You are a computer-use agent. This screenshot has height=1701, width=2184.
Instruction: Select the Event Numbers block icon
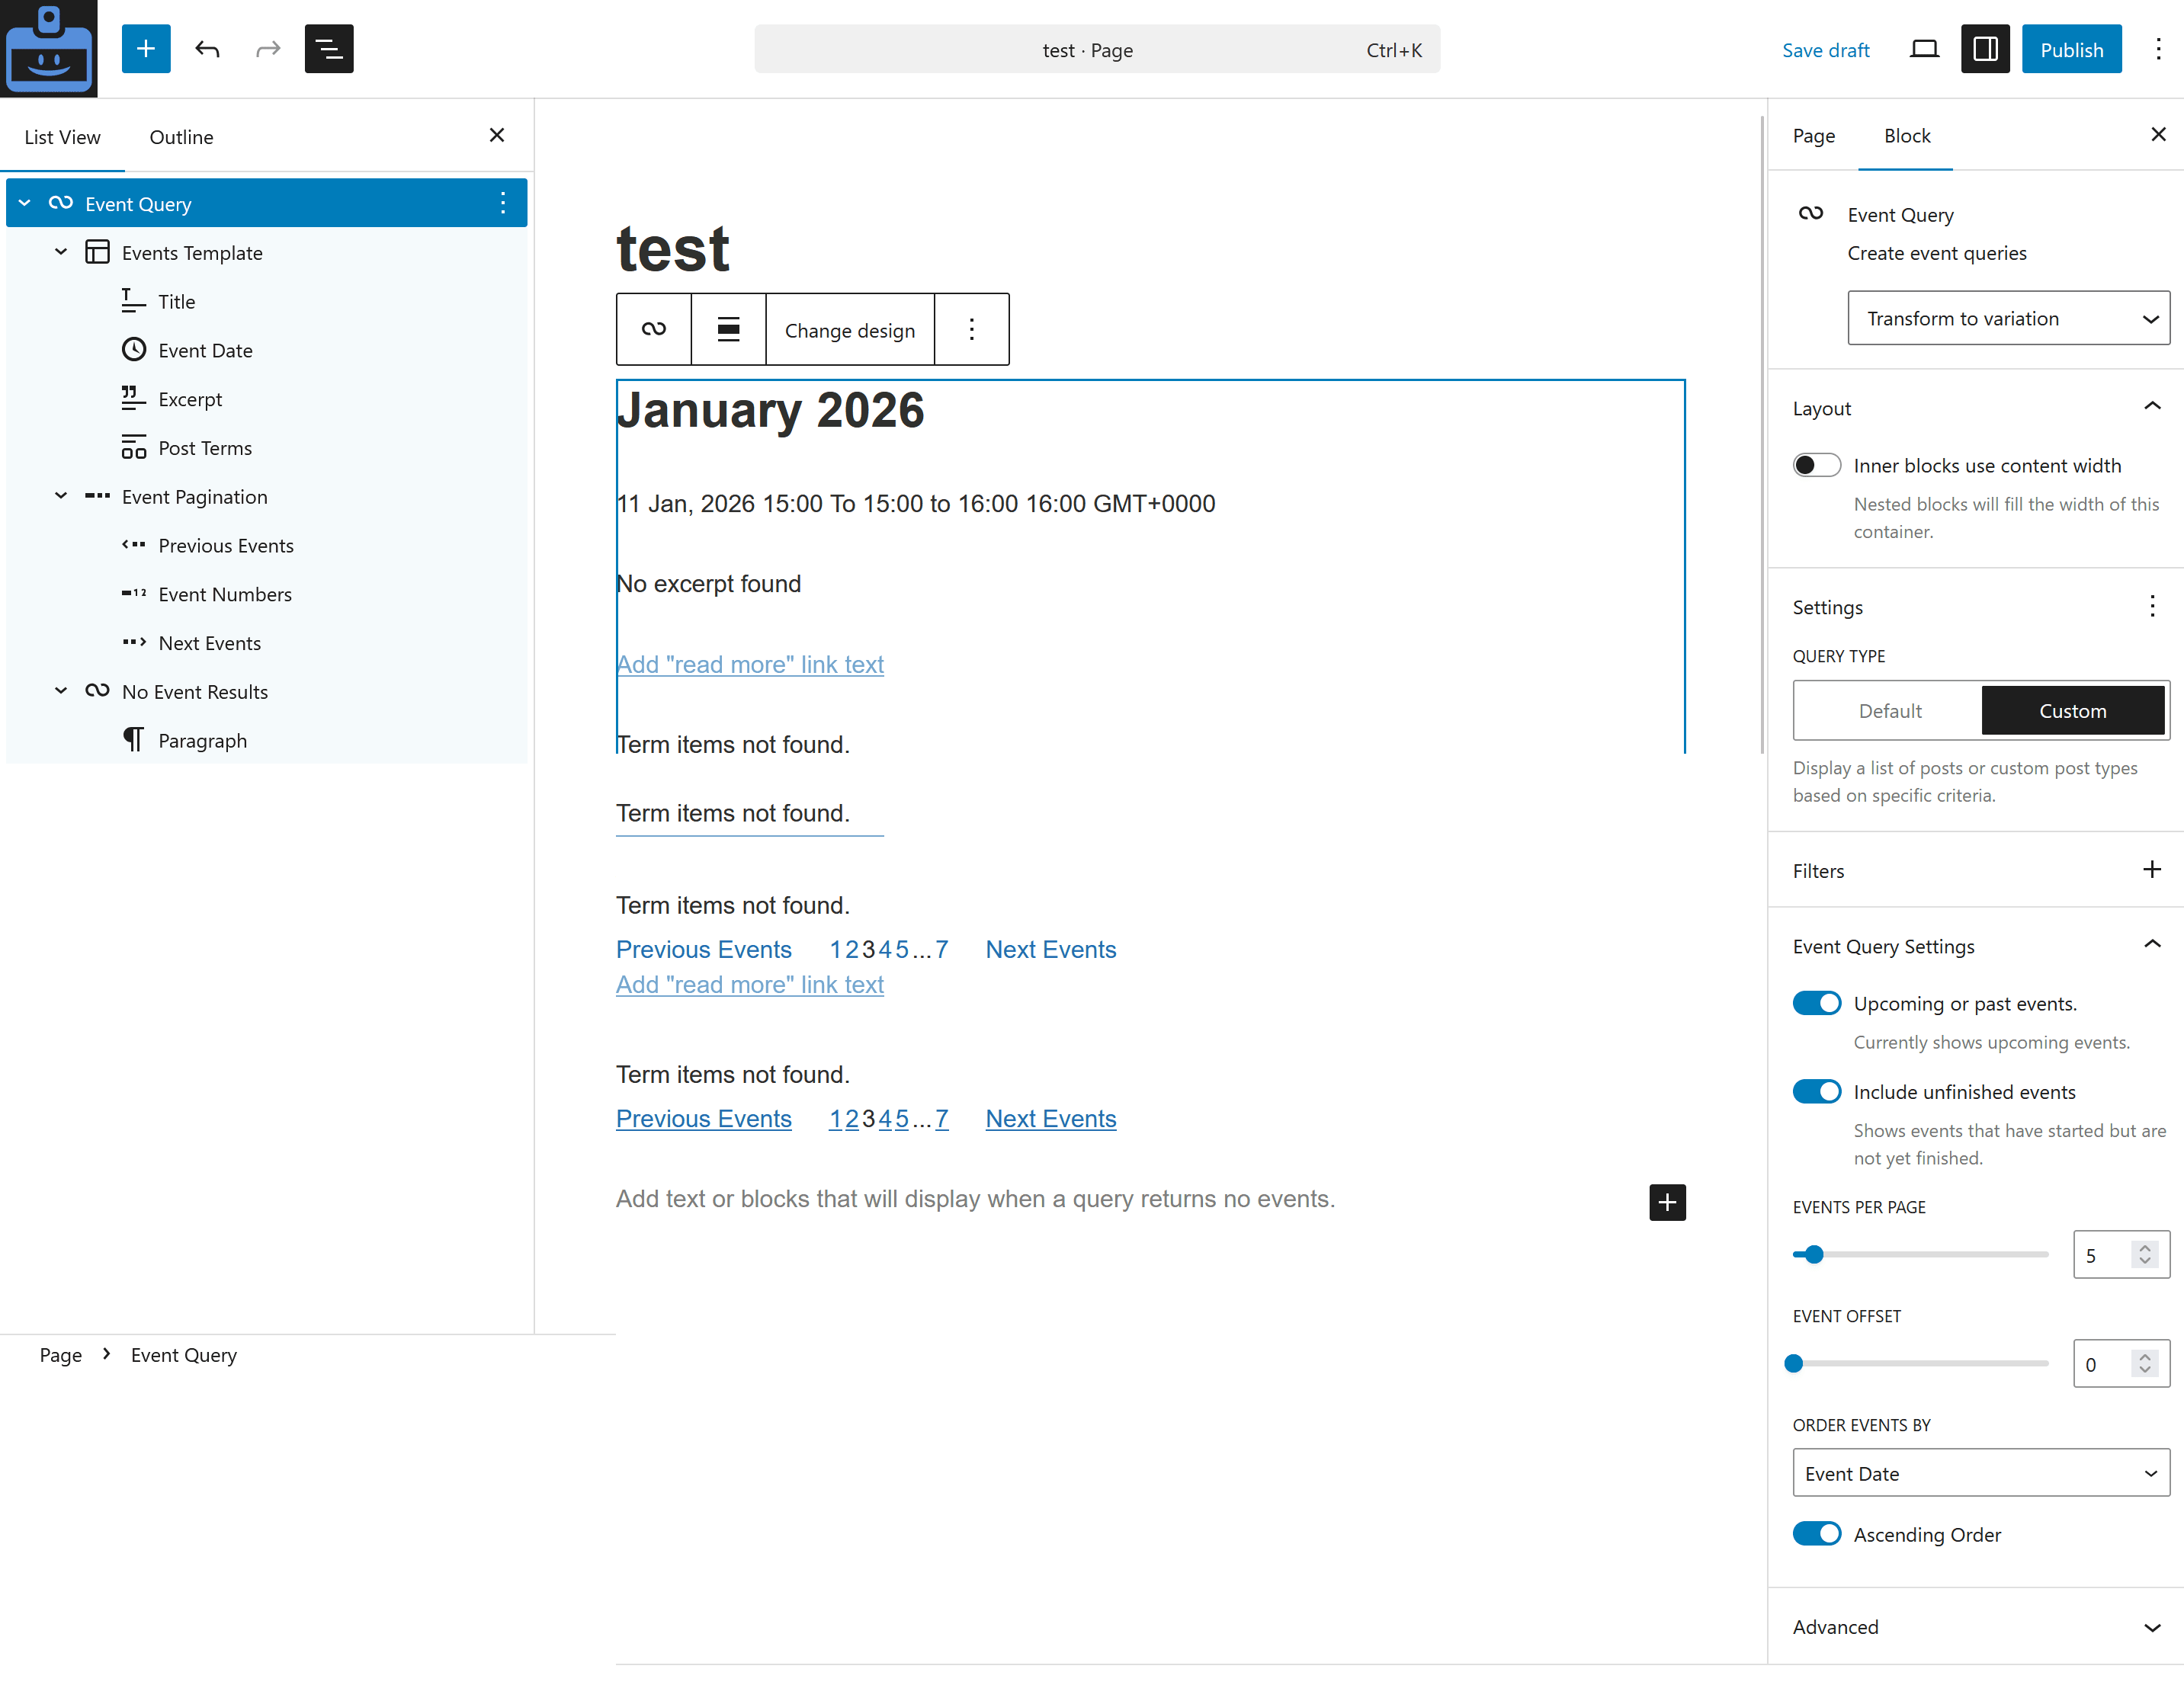tap(133, 594)
